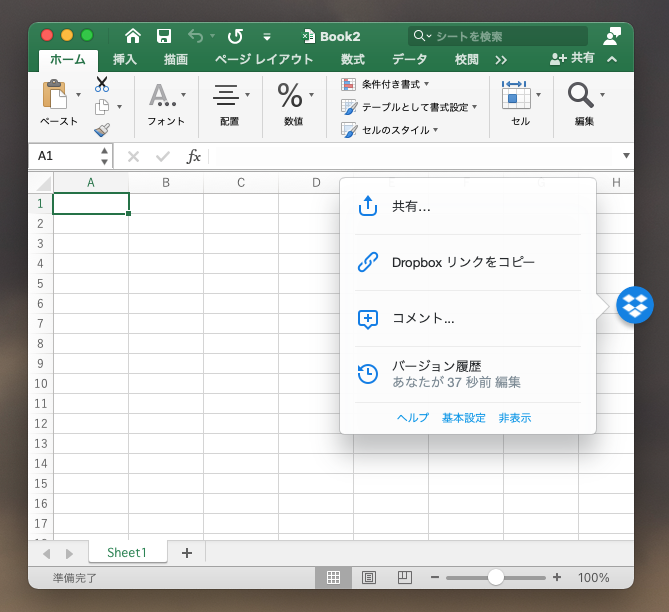Copy selection with copy icon

click(x=102, y=107)
